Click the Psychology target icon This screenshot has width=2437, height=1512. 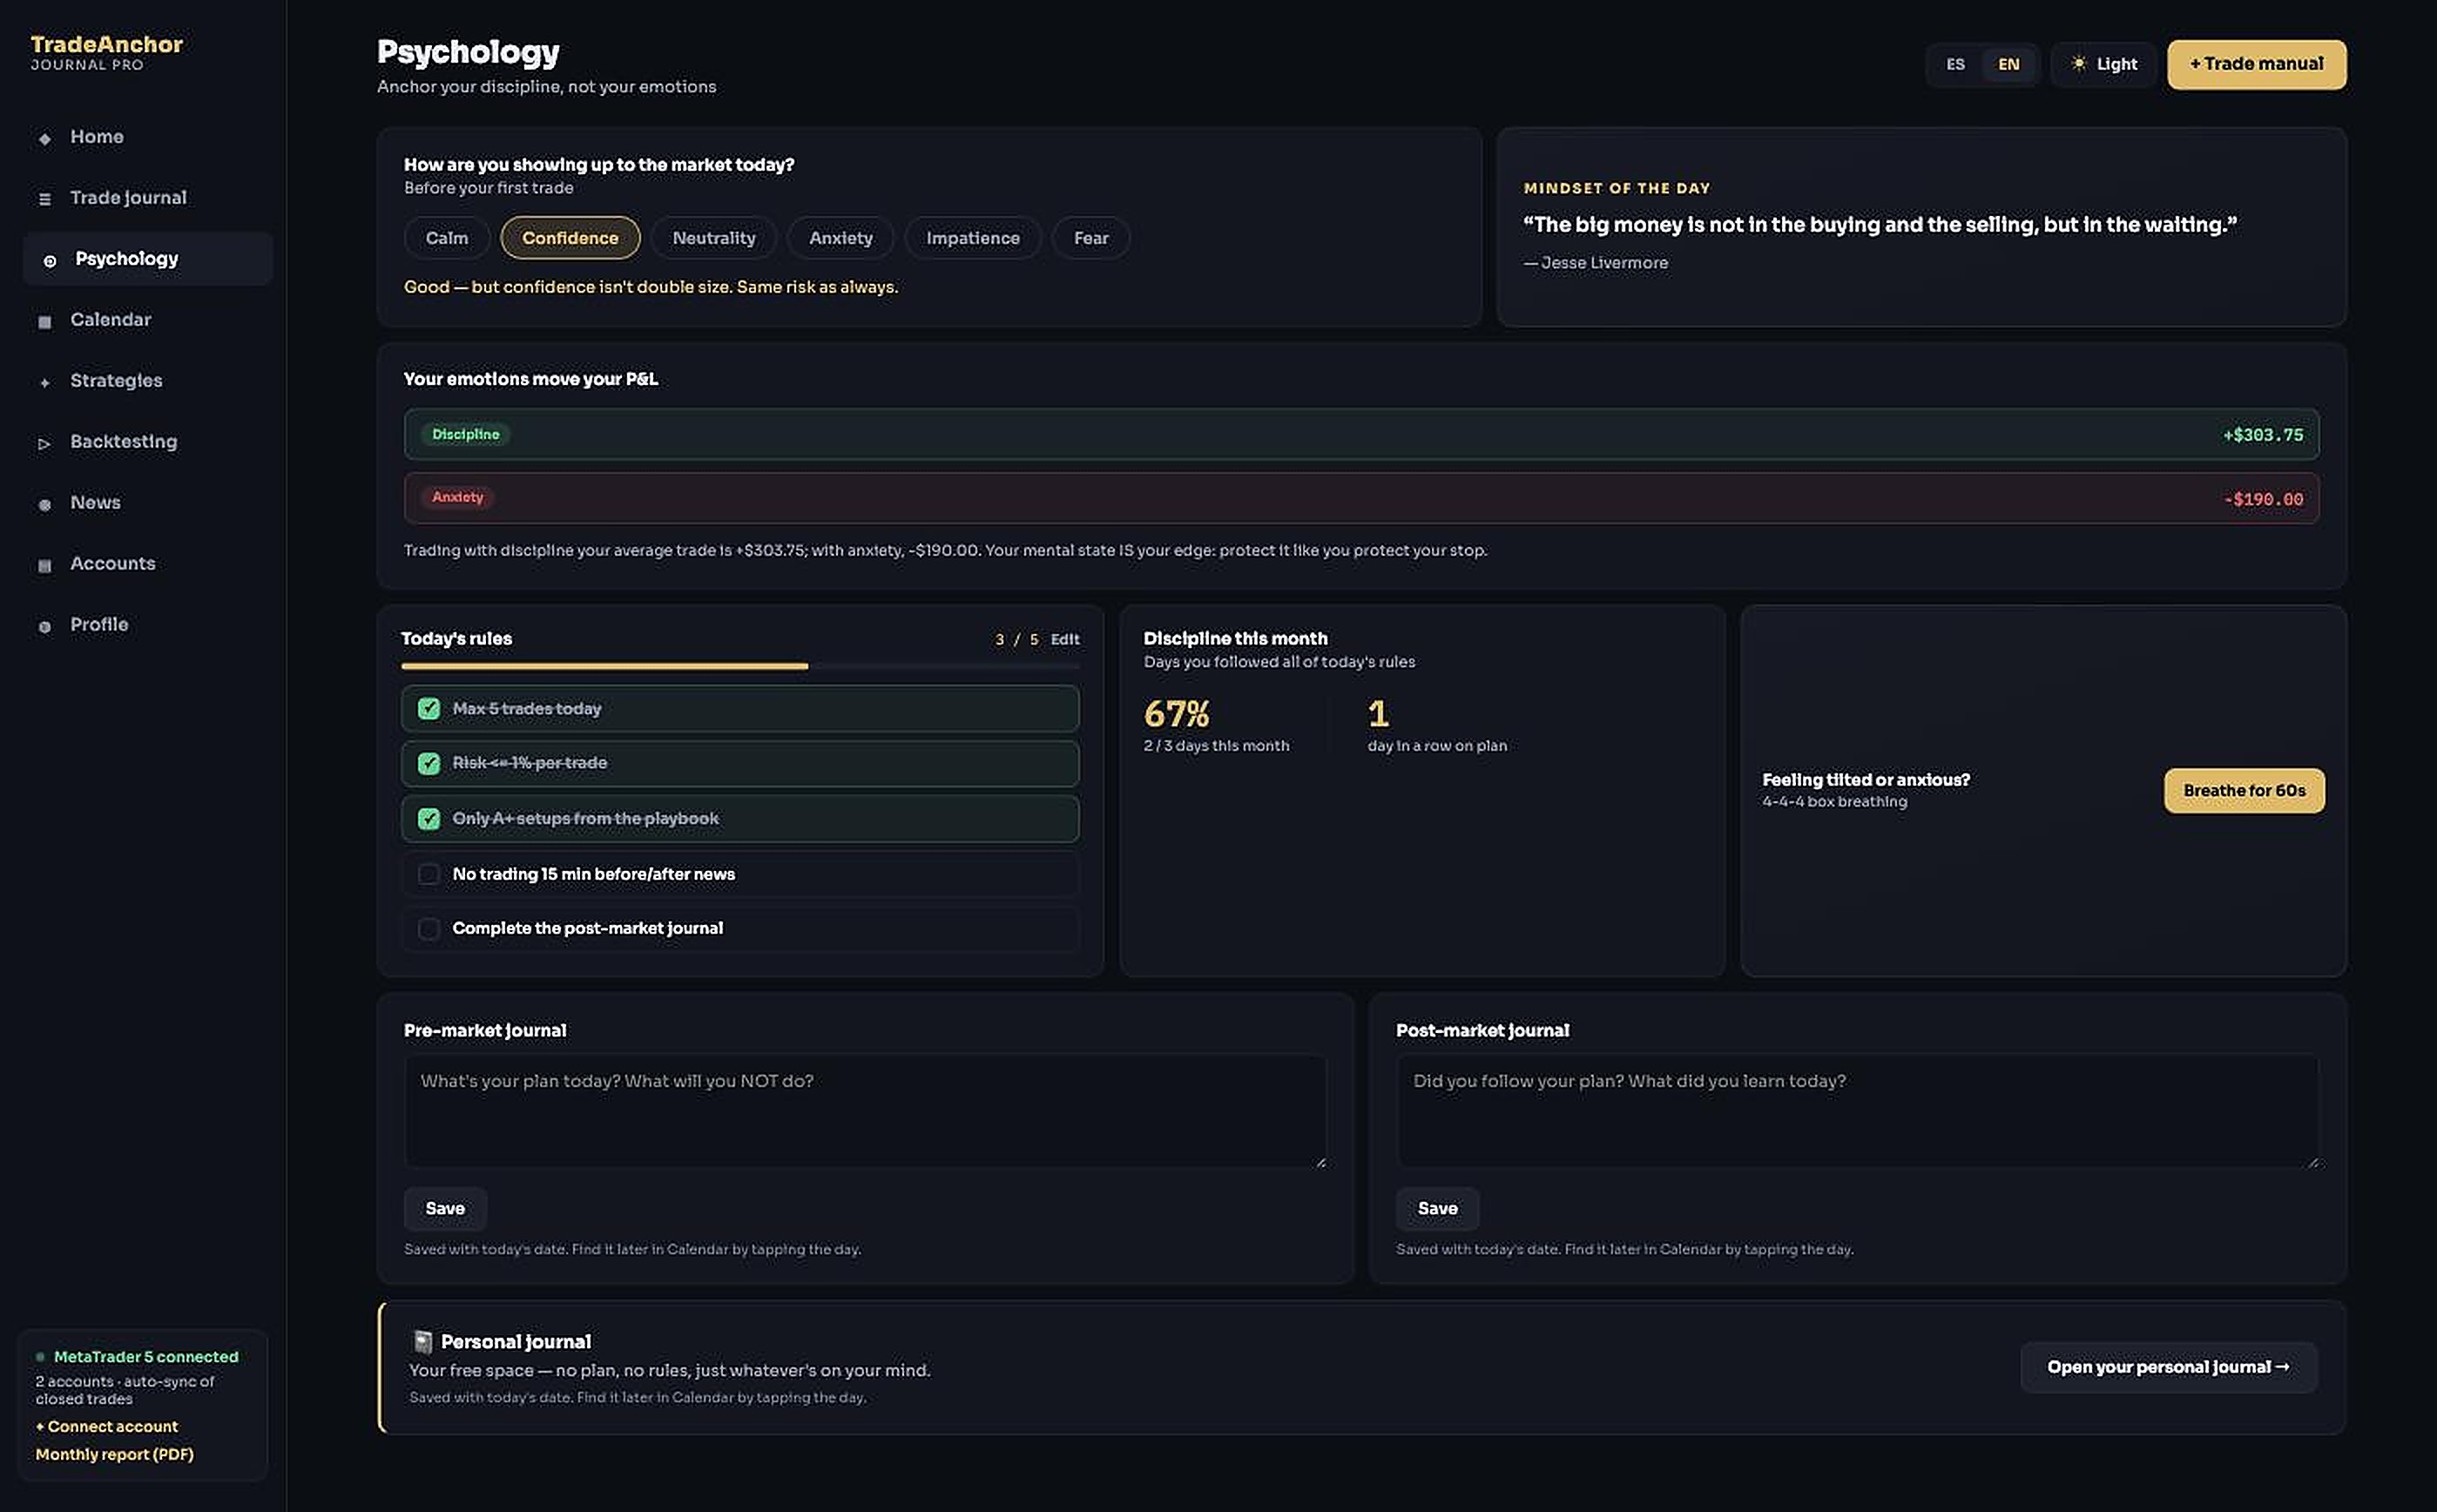(x=49, y=260)
